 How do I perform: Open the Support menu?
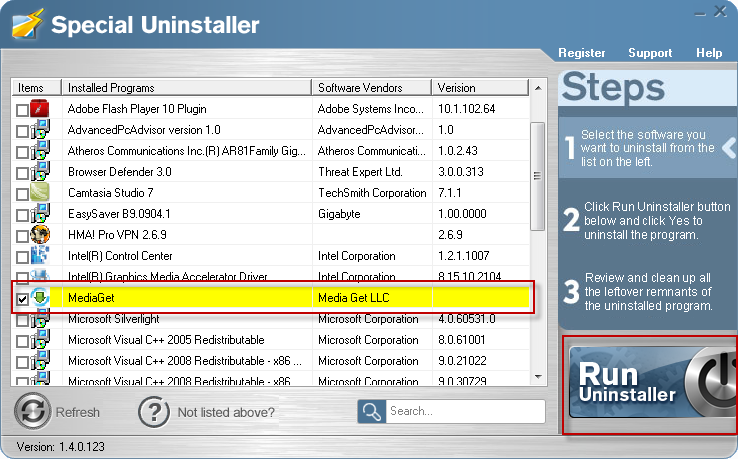650,53
